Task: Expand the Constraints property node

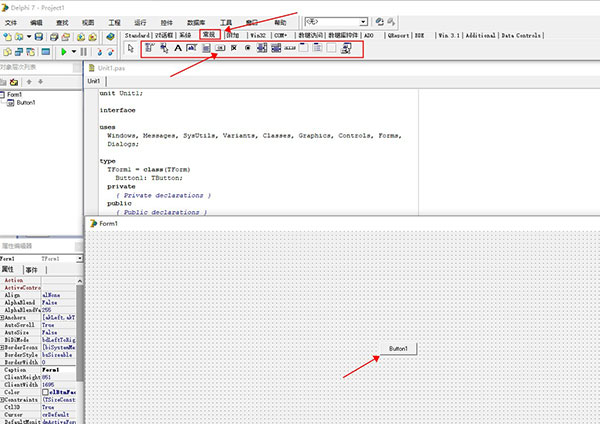Action: tap(3, 398)
